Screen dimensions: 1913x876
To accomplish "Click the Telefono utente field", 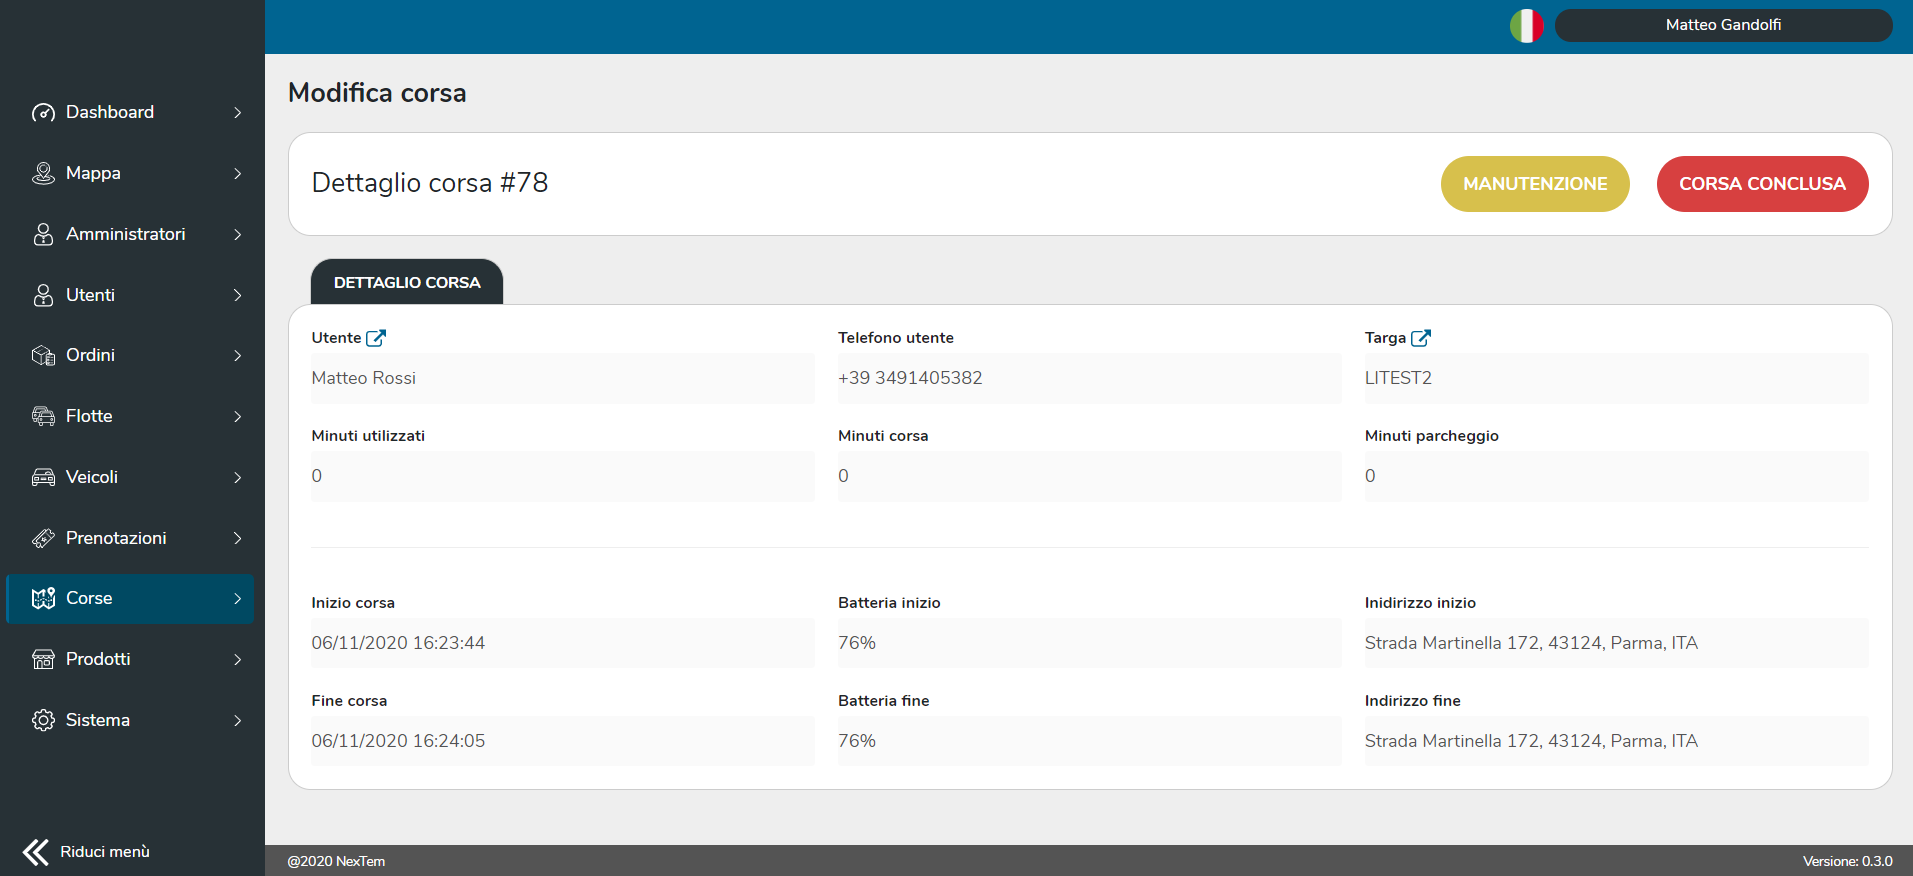I will 1089,379.
